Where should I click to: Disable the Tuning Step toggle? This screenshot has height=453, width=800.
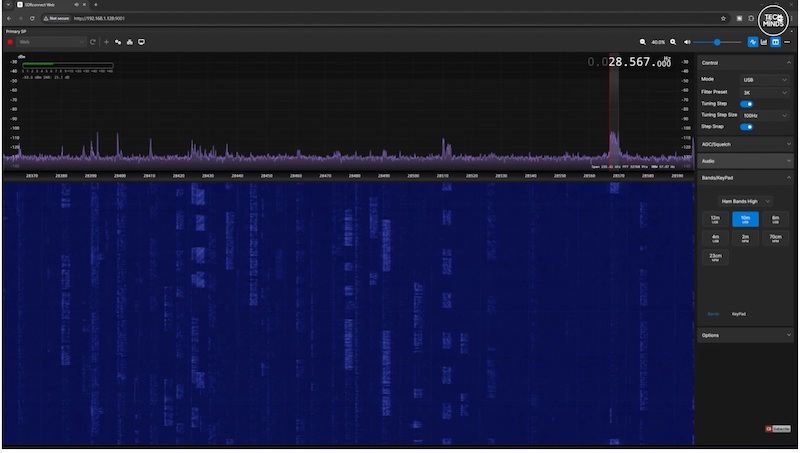[746, 103]
